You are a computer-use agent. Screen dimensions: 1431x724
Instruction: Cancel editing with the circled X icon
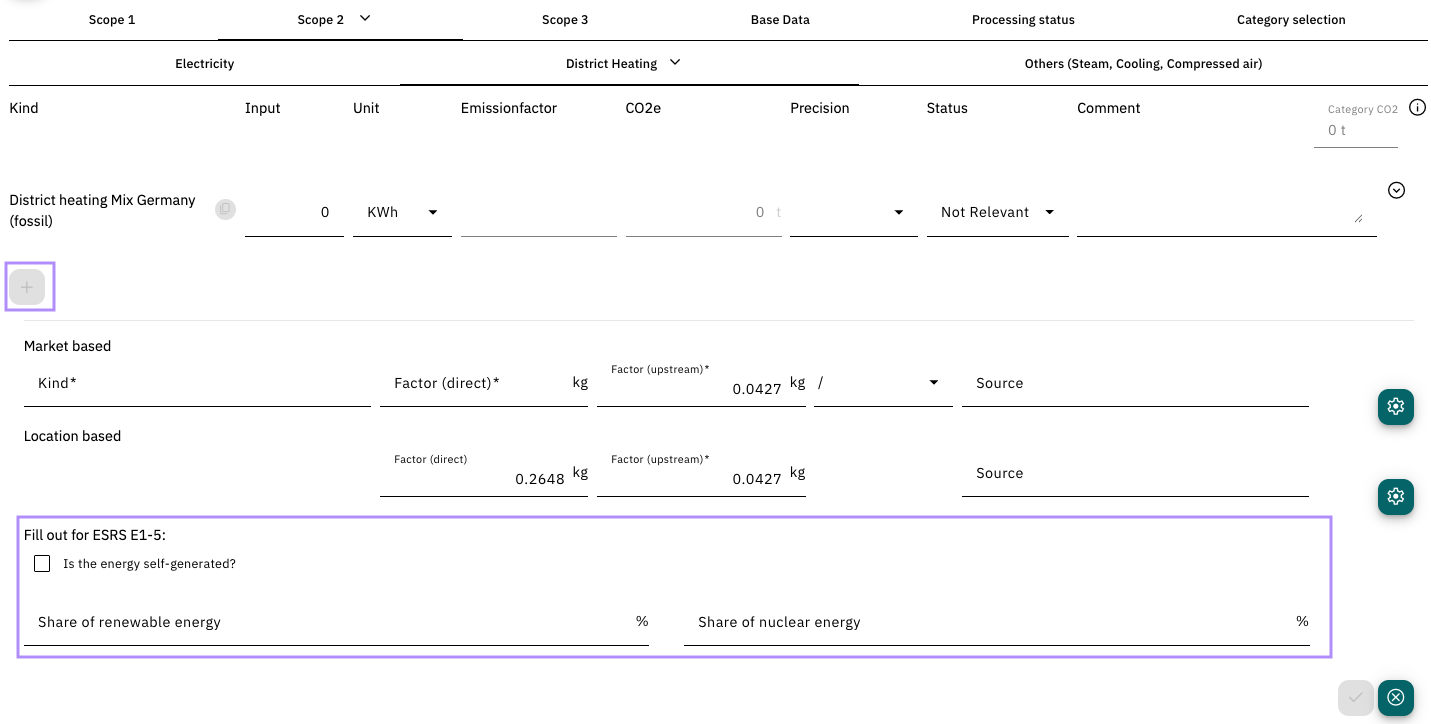(x=1396, y=698)
